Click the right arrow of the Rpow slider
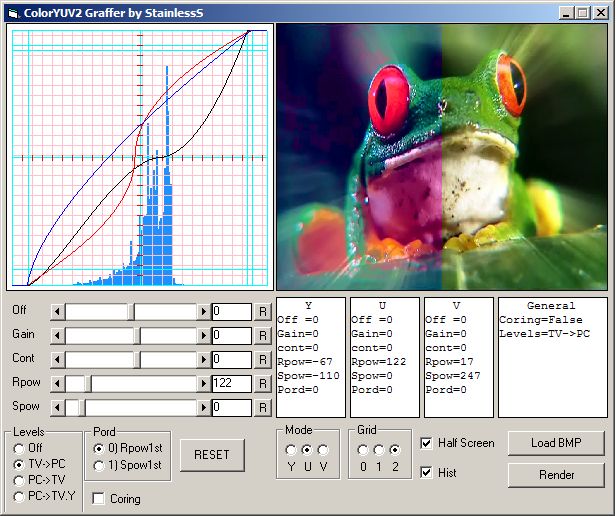This screenshot has height=516, width=616. pos(203,384)
